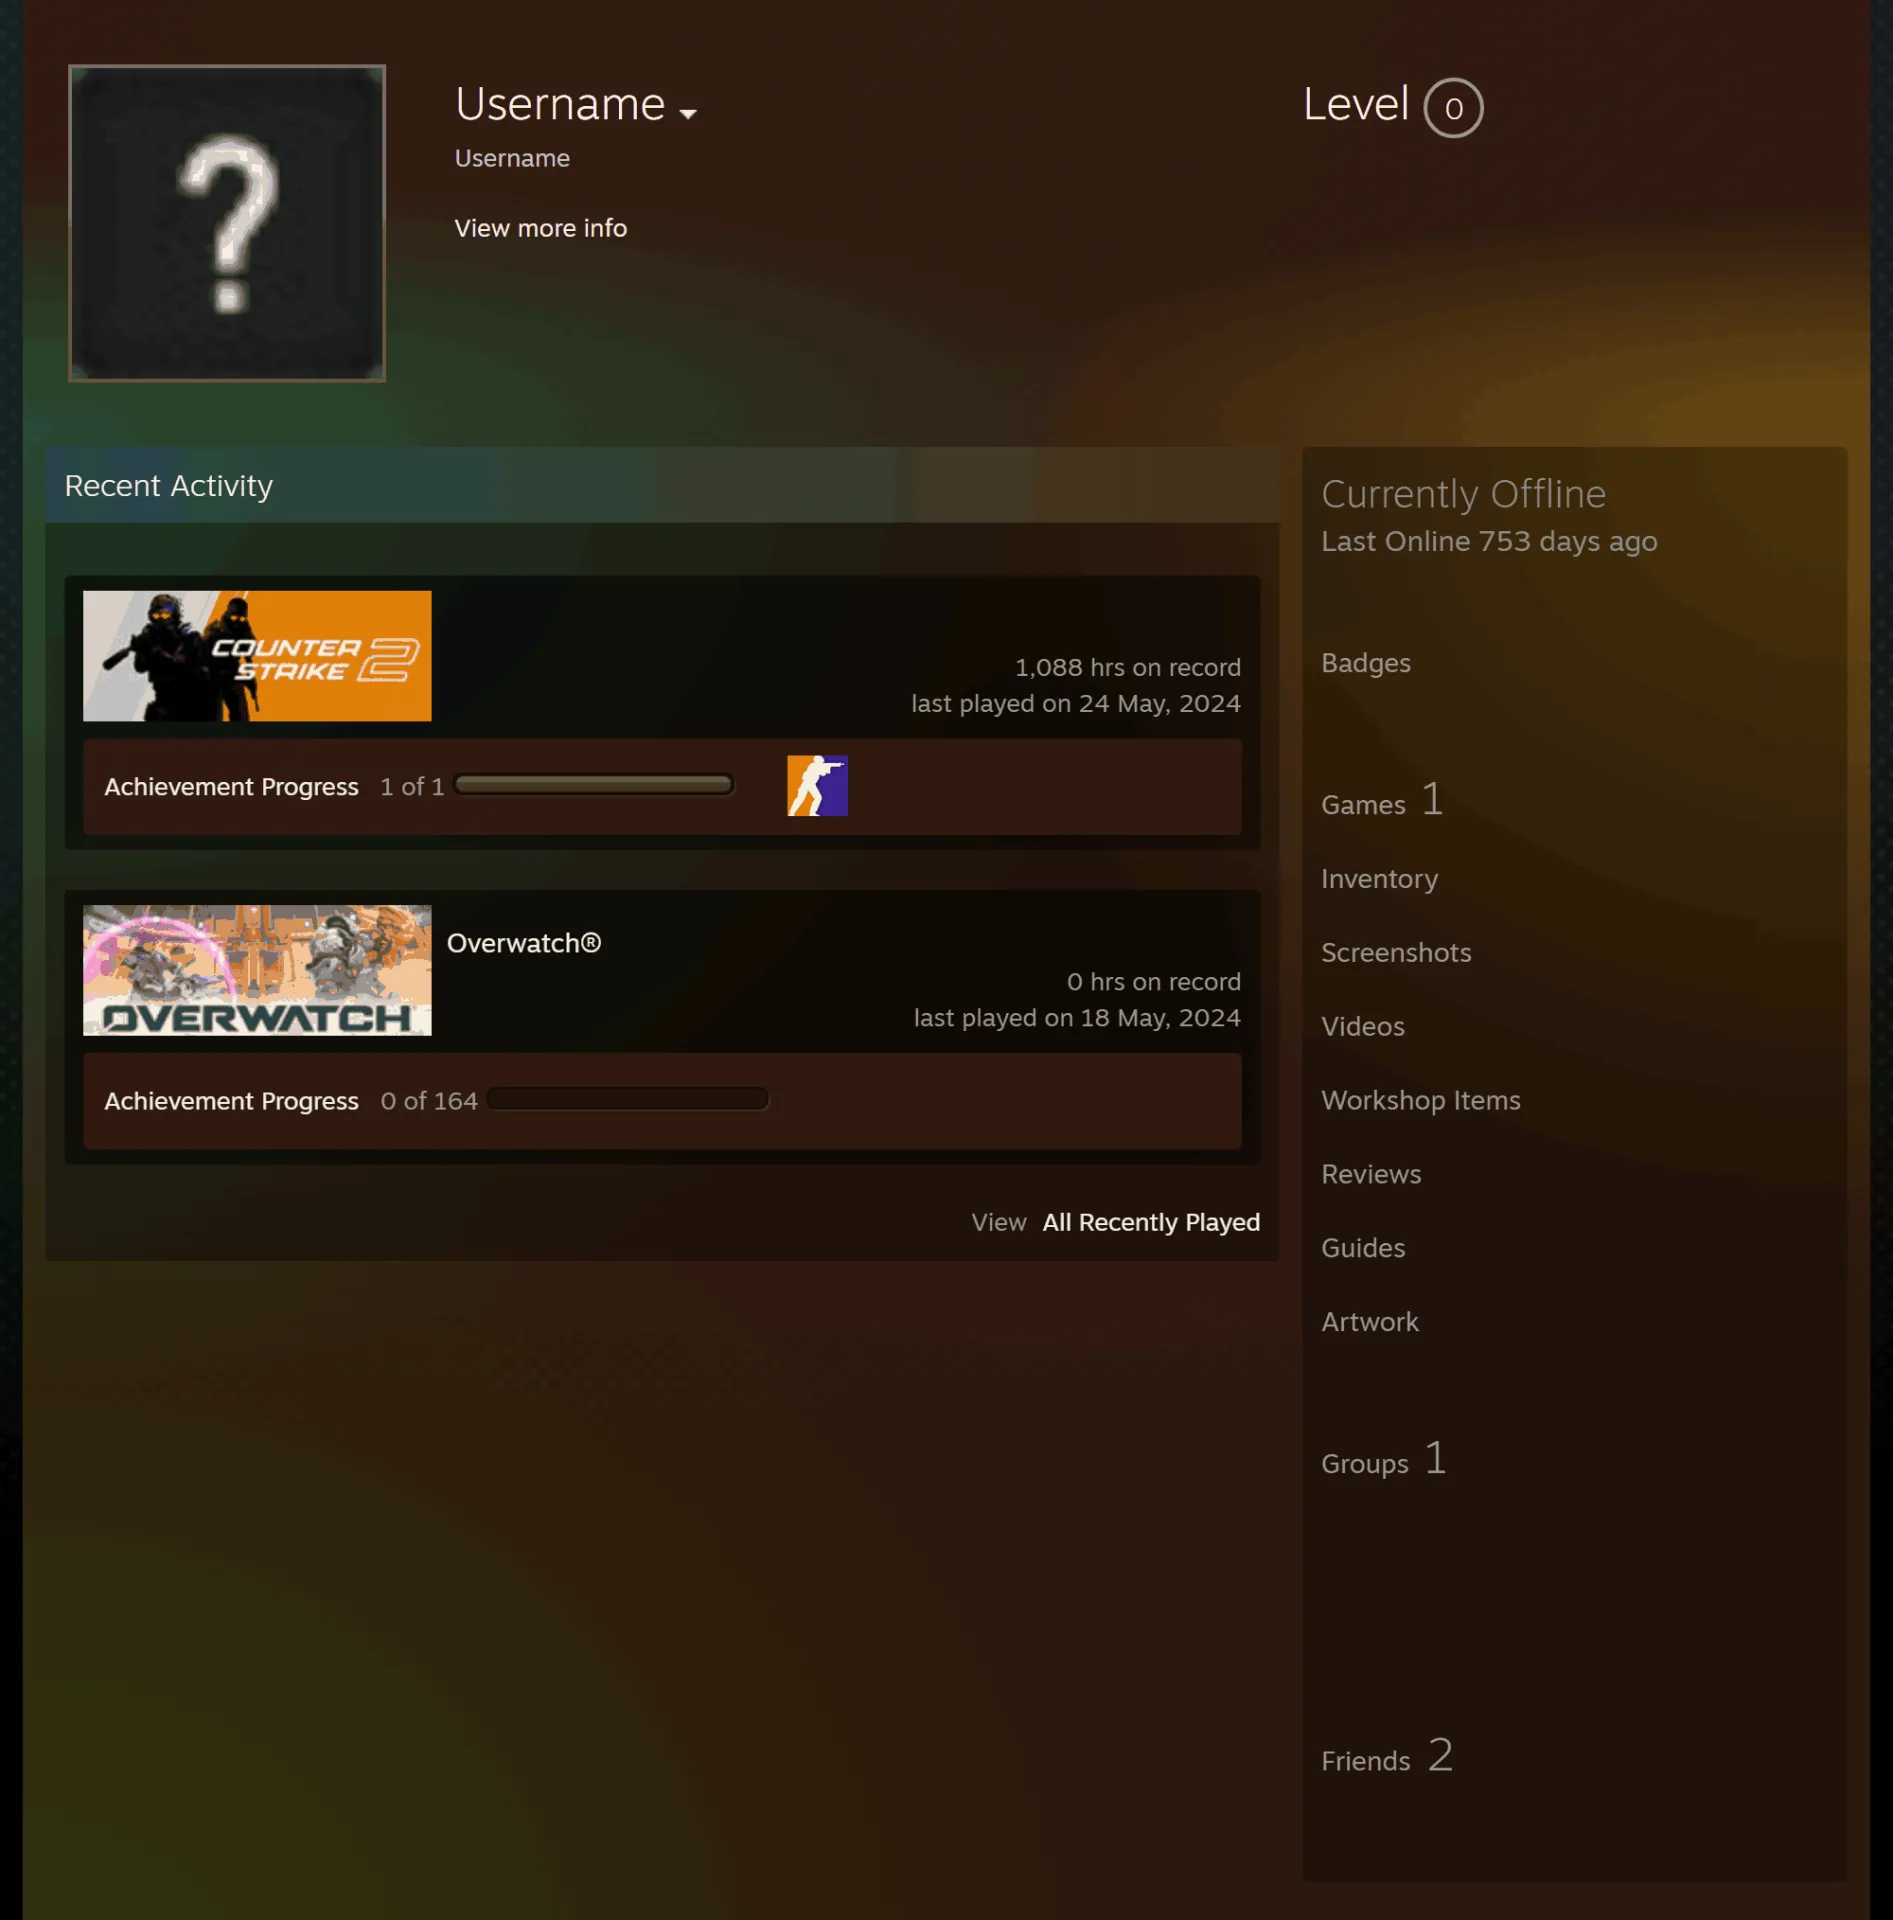Screen dimensions: 1893x1920
Task: Click '0 of 164' achievement count
Action: 428,1101
